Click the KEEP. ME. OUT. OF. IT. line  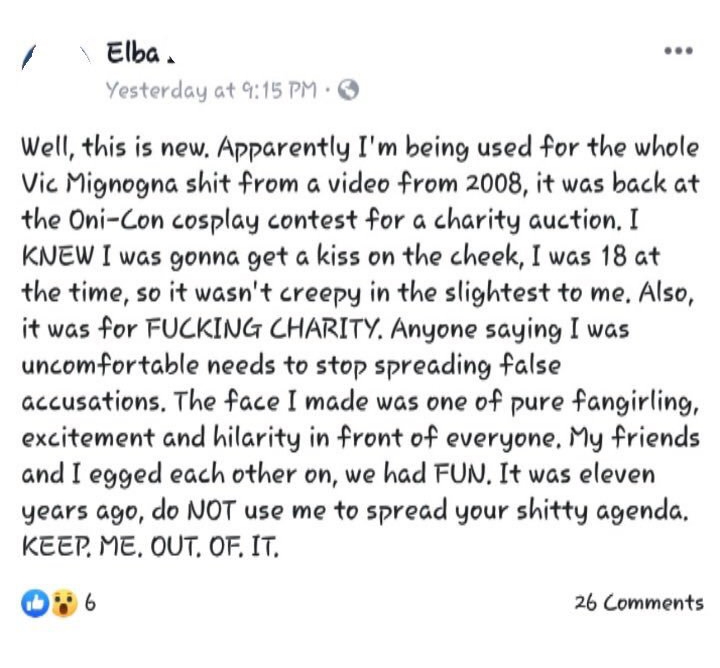tap(150, 546)
